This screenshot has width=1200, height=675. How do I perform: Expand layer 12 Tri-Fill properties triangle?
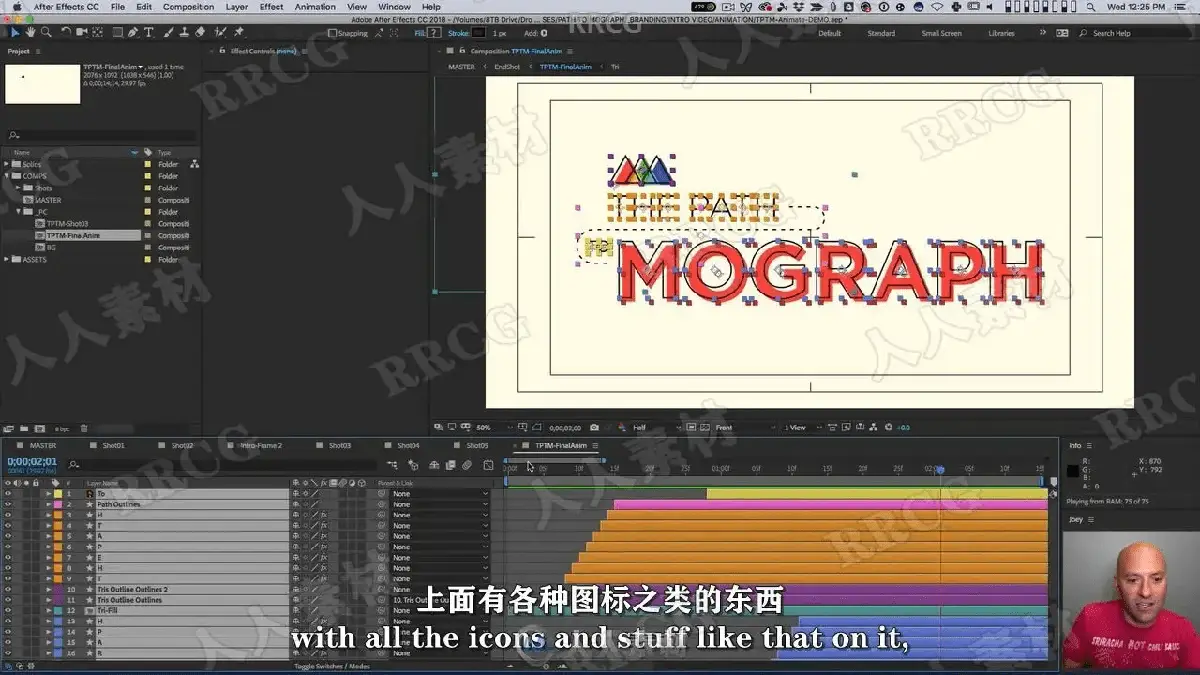(48, 610)
